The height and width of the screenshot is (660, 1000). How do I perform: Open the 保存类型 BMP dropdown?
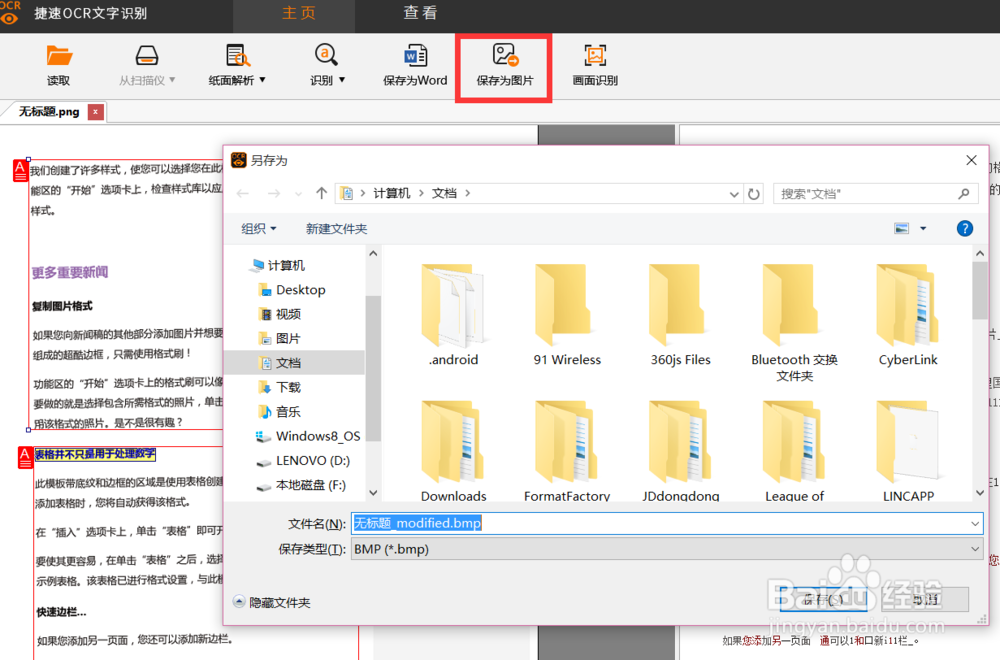tap(667, 549)
